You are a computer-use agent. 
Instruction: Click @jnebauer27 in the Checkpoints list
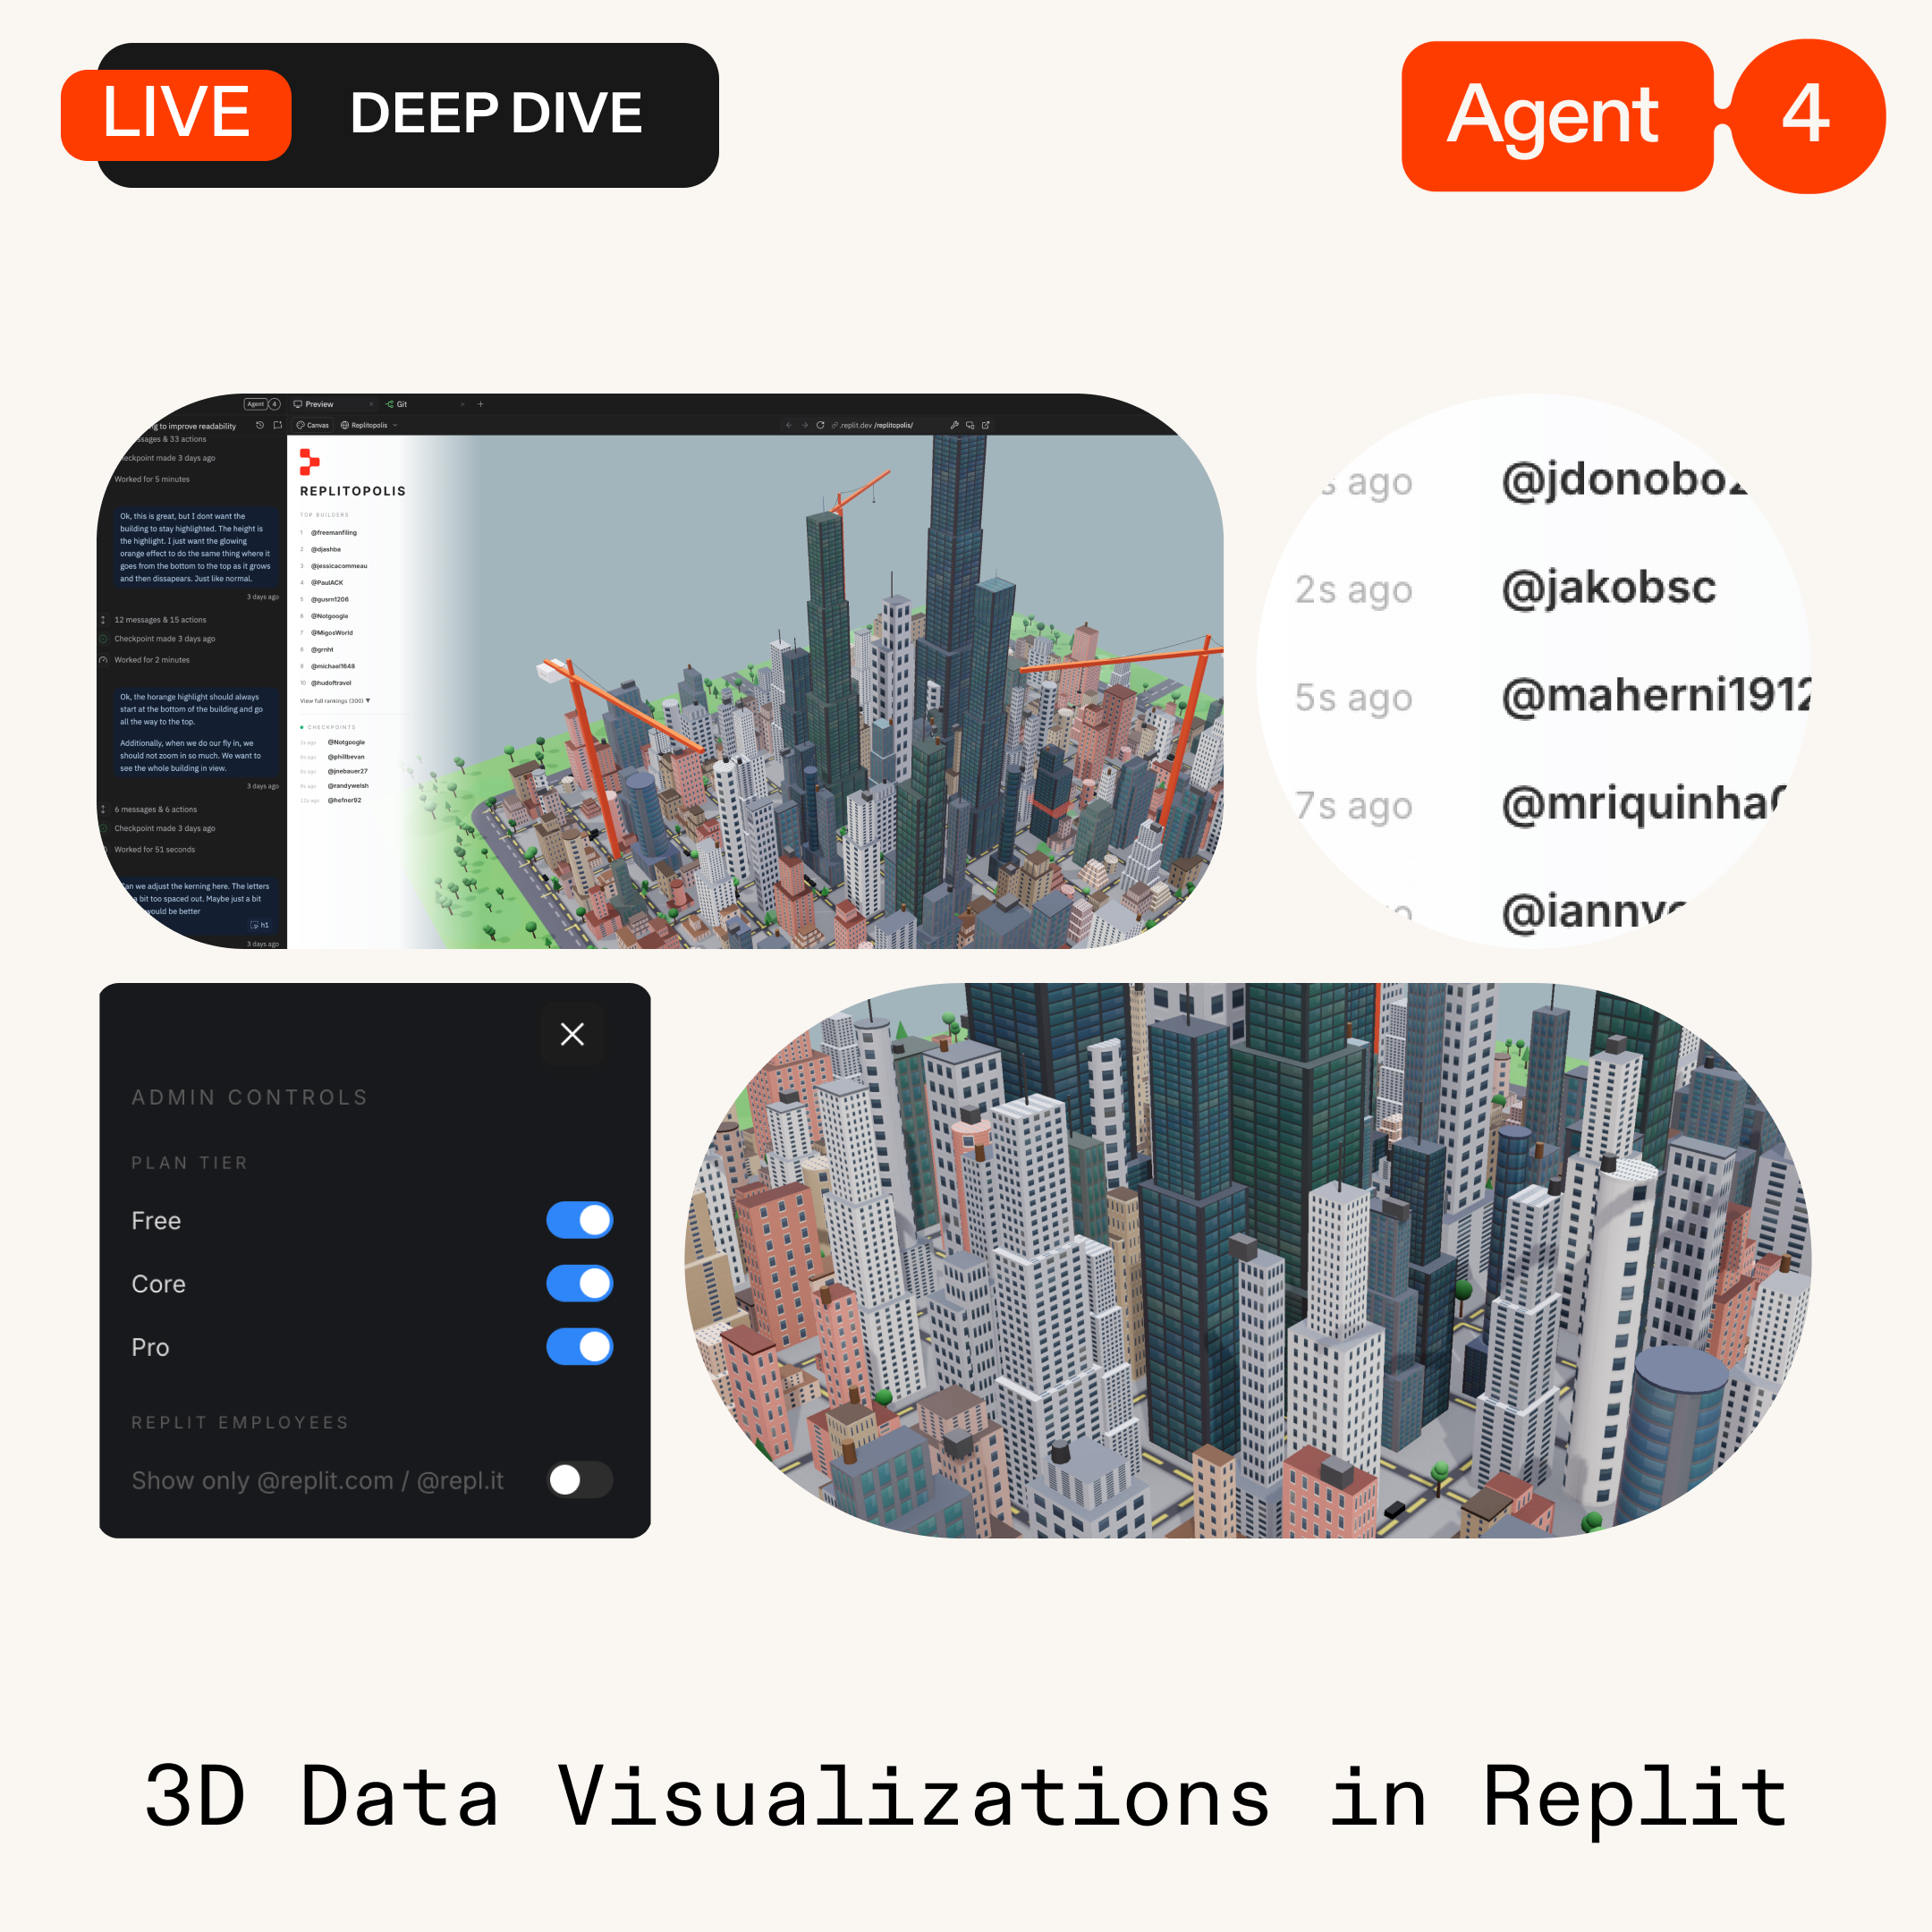(x=348, y=771)
